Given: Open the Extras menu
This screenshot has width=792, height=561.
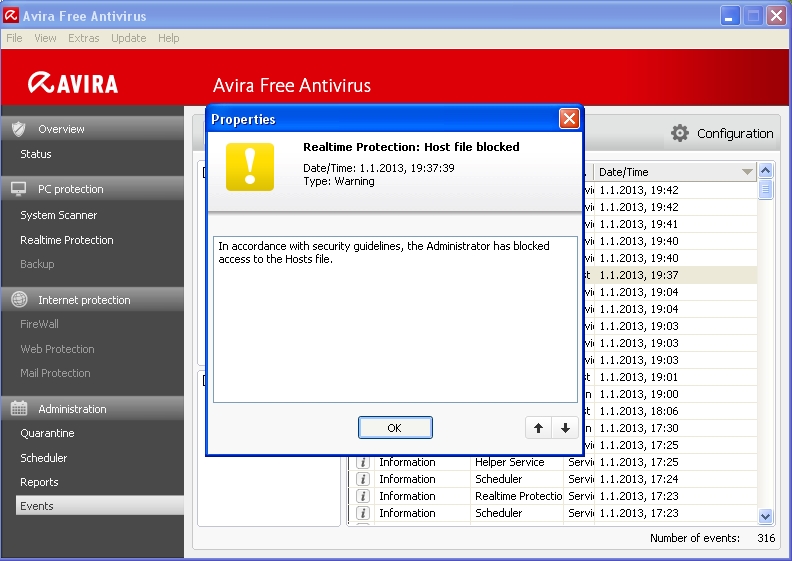Looking at the screenshot, I should [x=84, y=38].
